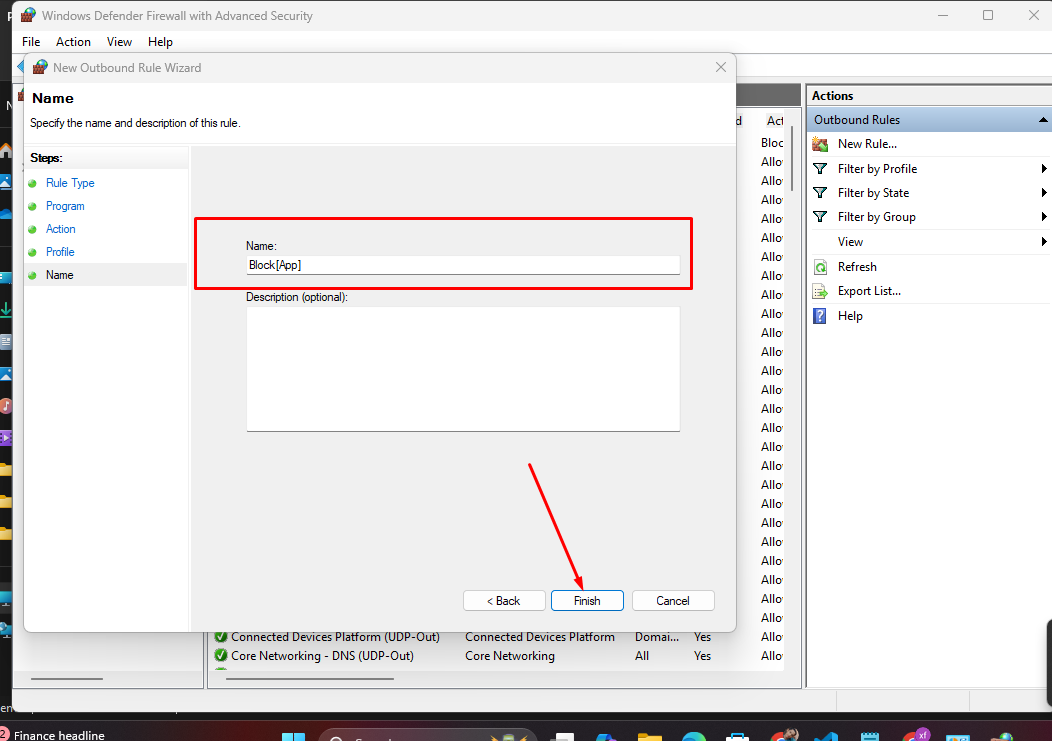This screenshot has height=741, width=1052.
Task: Open the File menu
Action: pyautogui.click(x=31, y=42)
